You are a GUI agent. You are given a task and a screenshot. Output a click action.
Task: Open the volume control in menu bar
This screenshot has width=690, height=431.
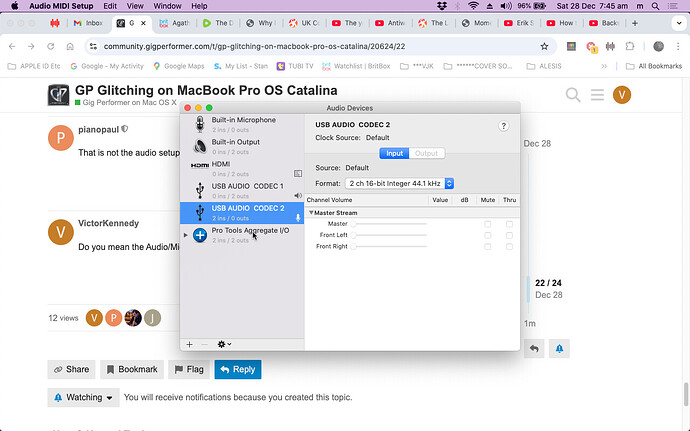506,6
